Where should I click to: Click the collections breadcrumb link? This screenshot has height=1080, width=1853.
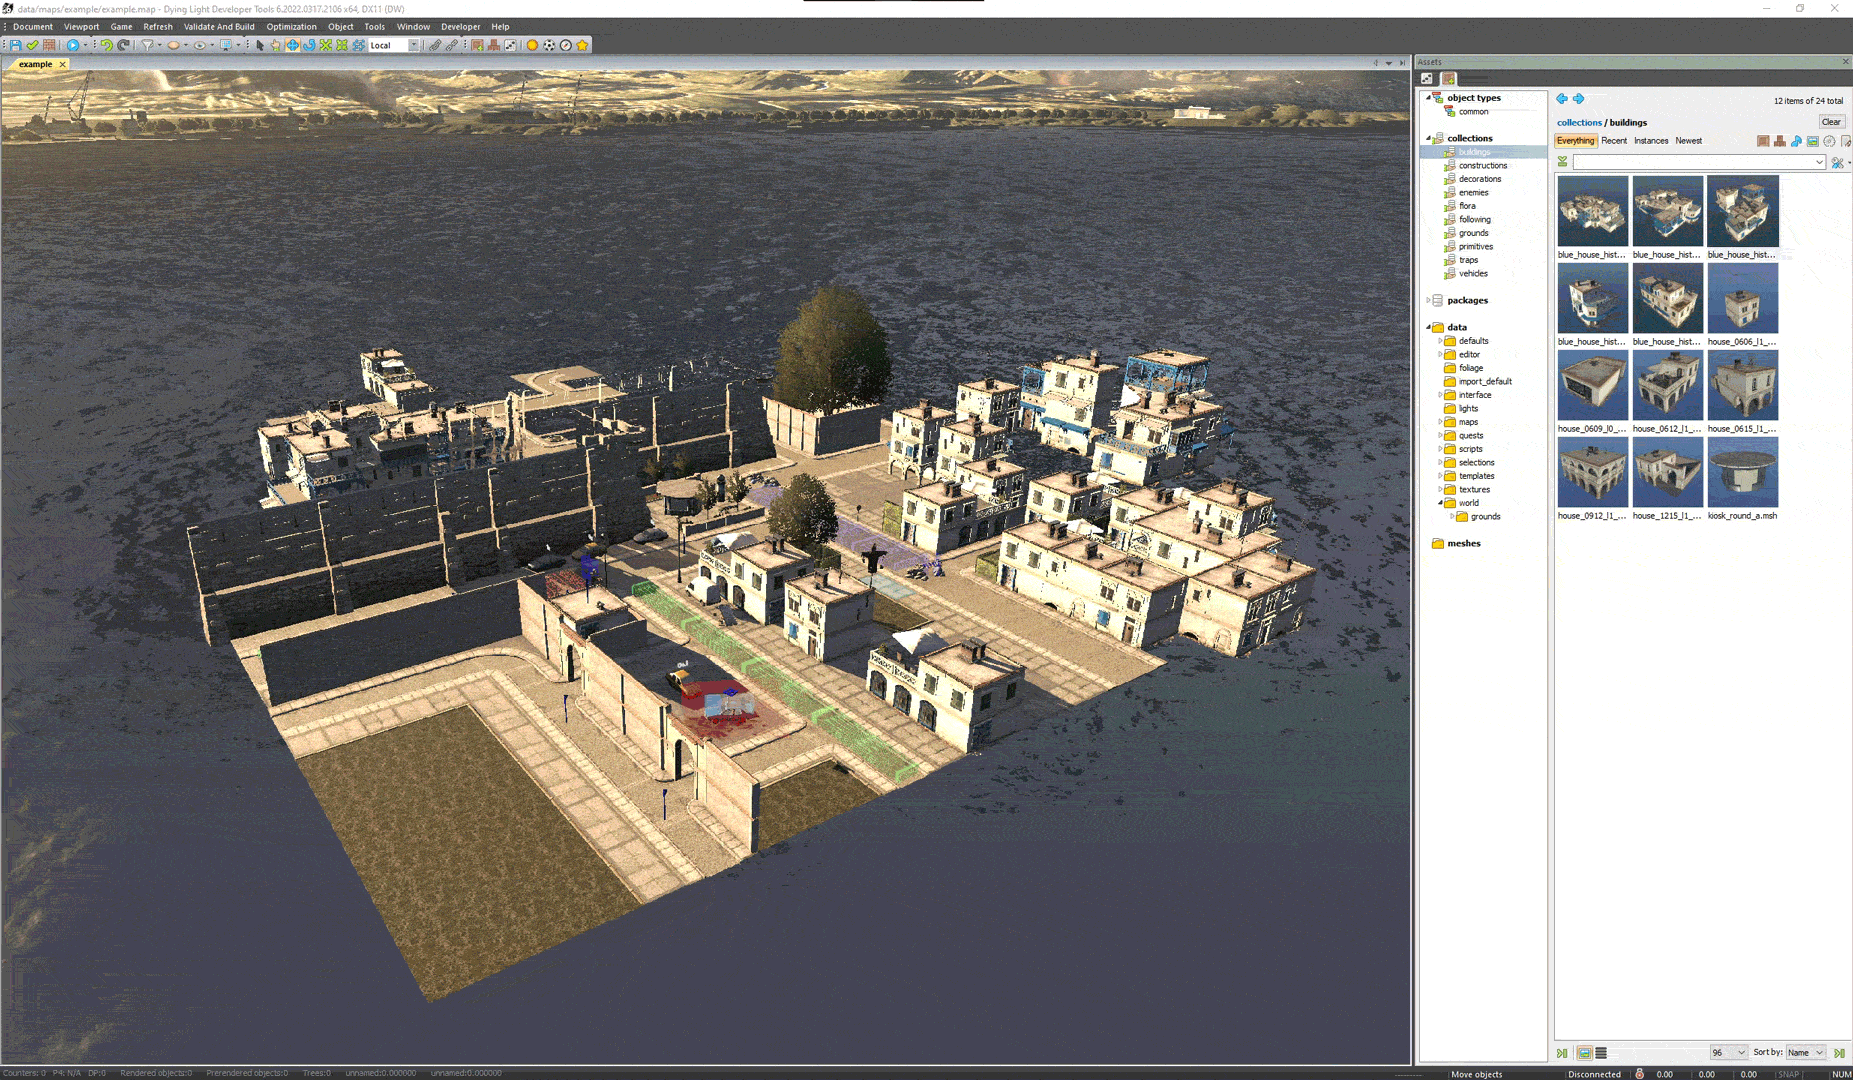(1579, 123)
